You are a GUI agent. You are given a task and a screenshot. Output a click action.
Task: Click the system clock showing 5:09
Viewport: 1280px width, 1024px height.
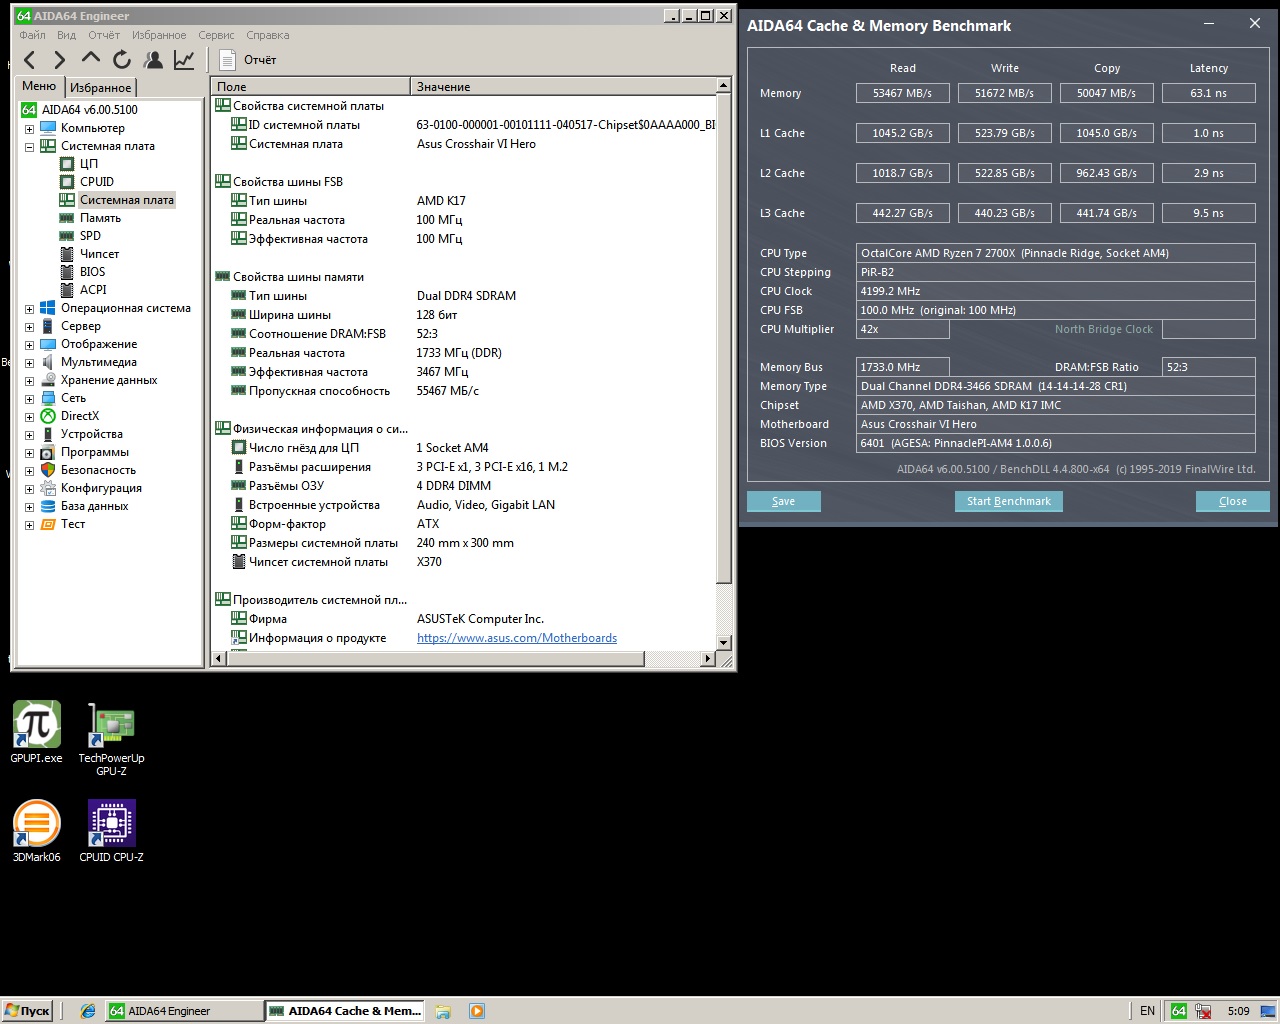(x=1238, y=1011)
